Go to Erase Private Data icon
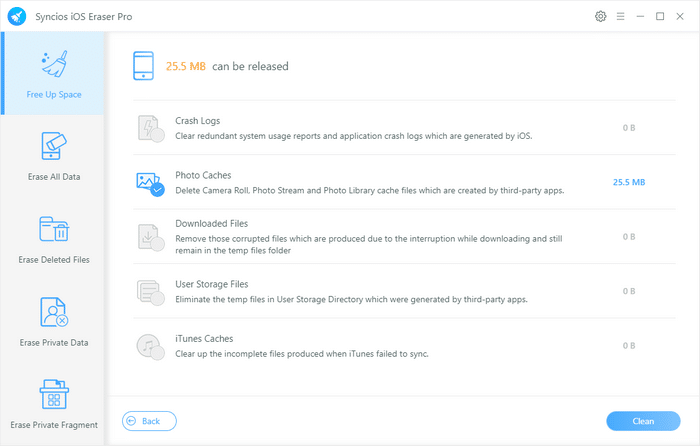Image resolution: width=700 pixels, height=446 pixels. pyautogui.click(x=54, y=311)
